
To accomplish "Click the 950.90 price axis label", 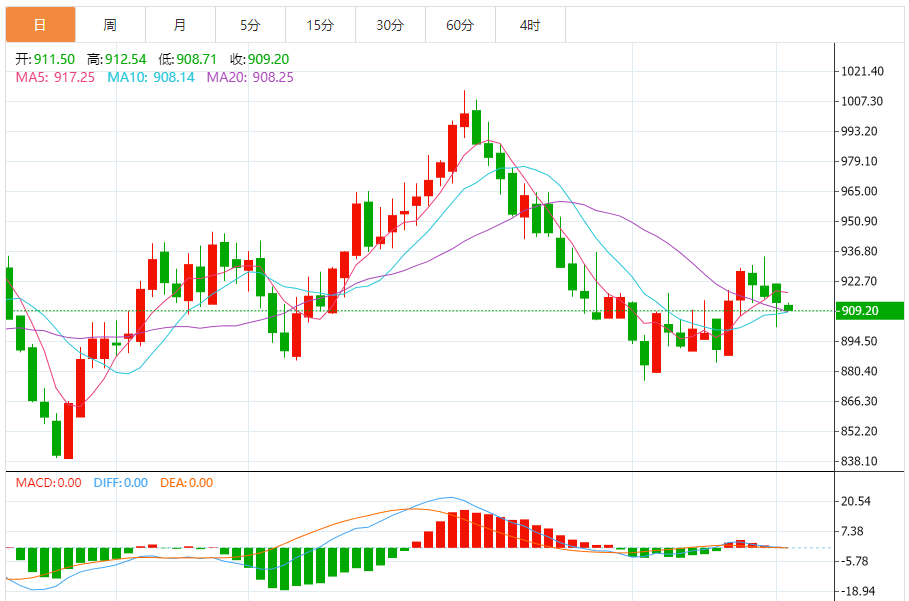I will (859, 221).
